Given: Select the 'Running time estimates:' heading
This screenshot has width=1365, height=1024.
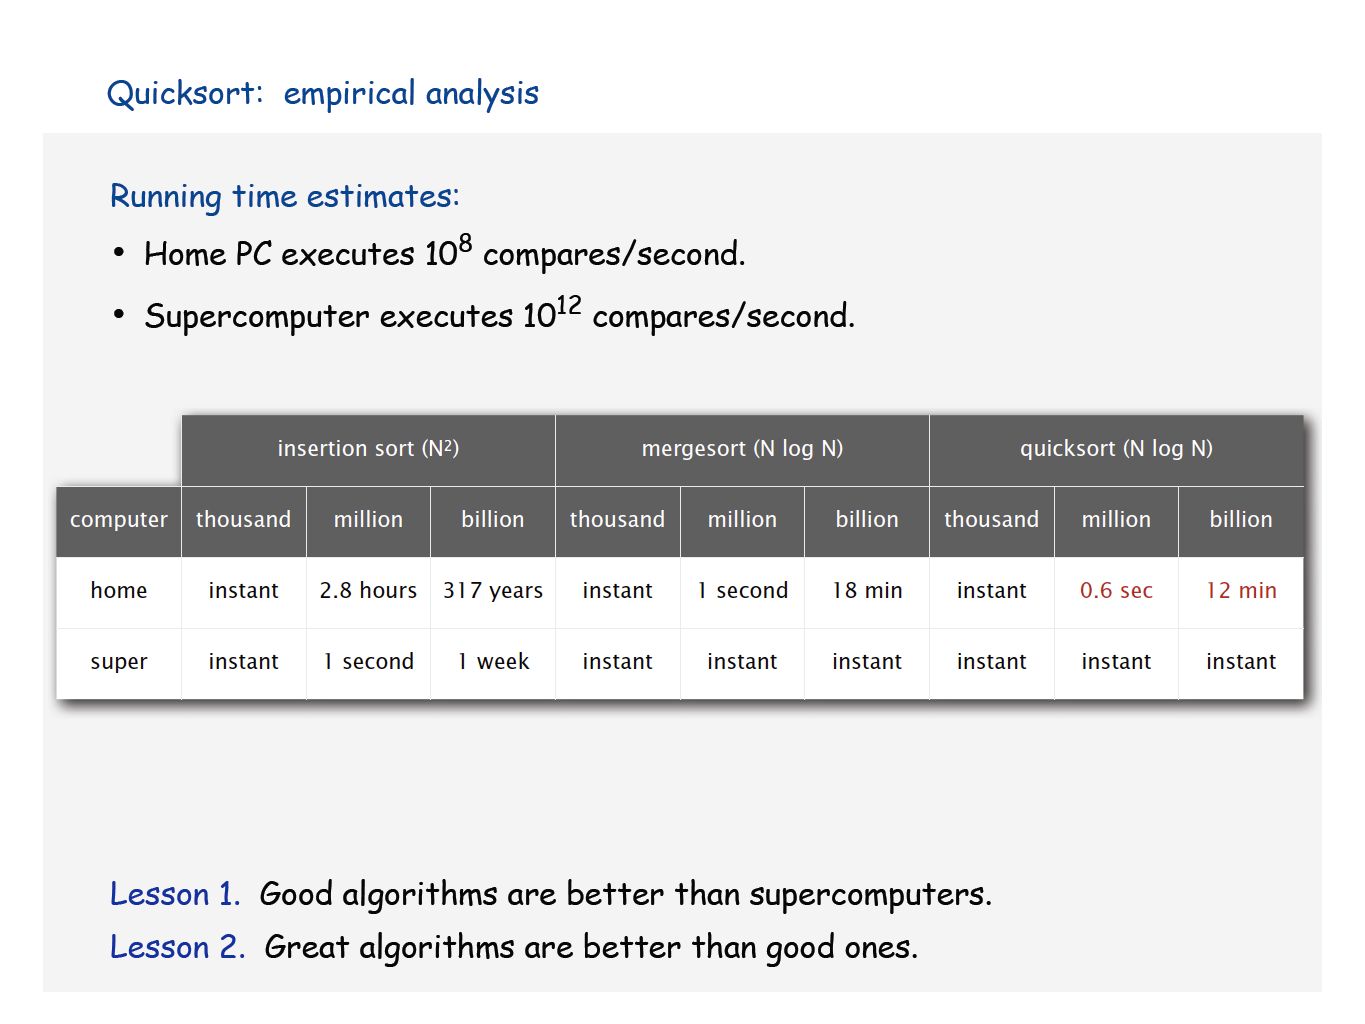Looking at the screenshot, I should tap(285, 196).
